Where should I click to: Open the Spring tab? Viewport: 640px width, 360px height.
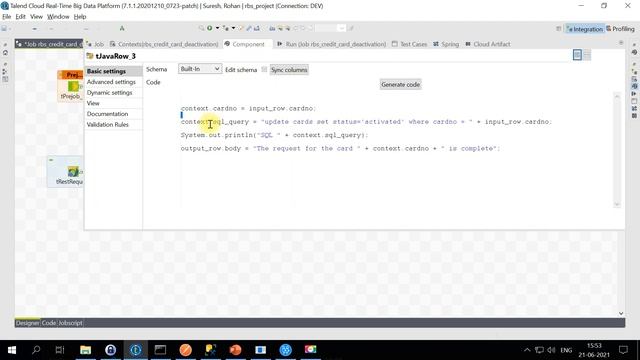coord(446,44)
